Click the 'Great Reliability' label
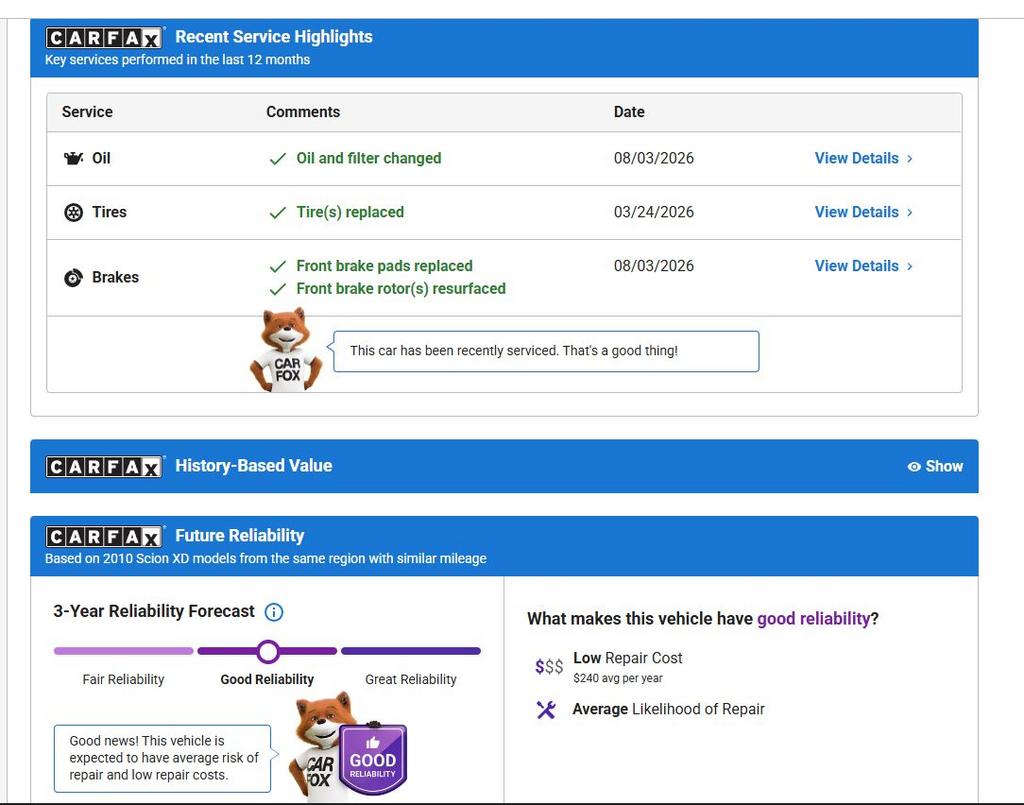Image resolution: width=1024 pixels, height=805 pixels. 411,680
